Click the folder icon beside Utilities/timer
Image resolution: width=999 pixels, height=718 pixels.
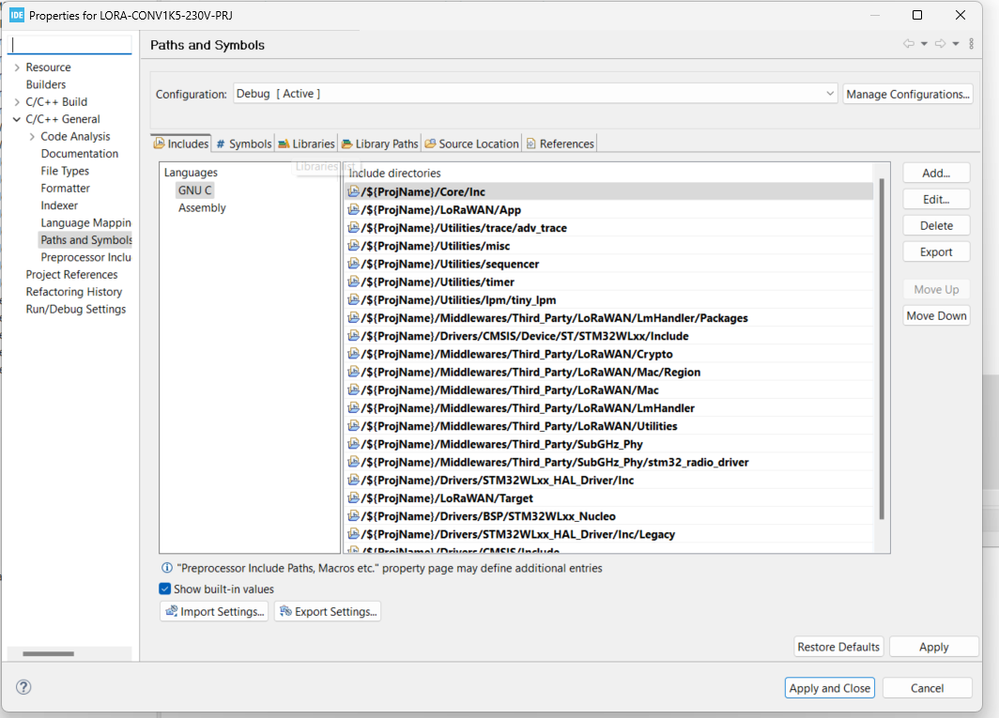click(x=353, y=281)
